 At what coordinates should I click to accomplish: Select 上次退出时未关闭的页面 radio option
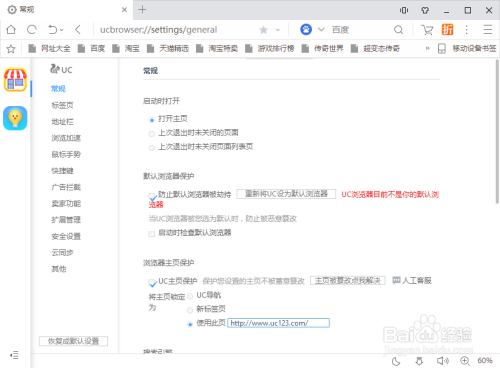click(152, 134)
